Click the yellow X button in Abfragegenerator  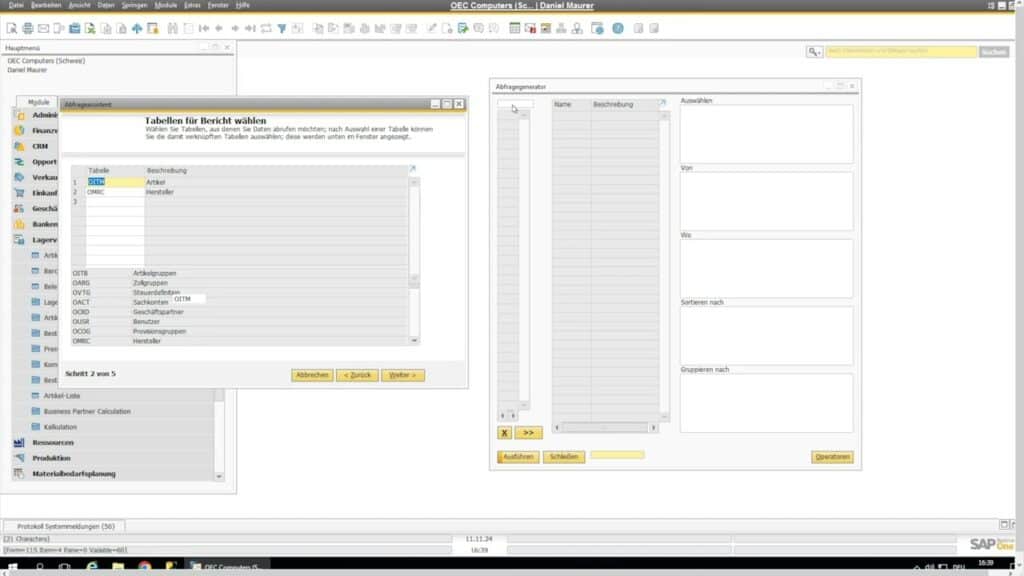[x=504, y=432]
